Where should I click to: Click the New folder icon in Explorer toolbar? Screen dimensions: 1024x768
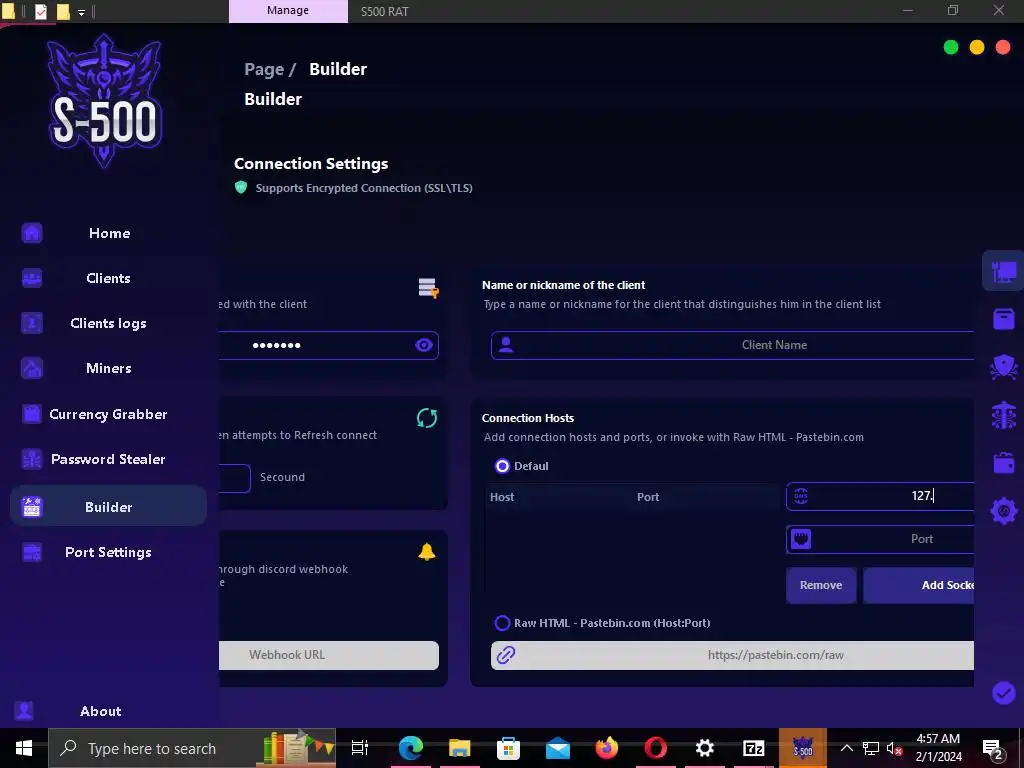(63, 12)
